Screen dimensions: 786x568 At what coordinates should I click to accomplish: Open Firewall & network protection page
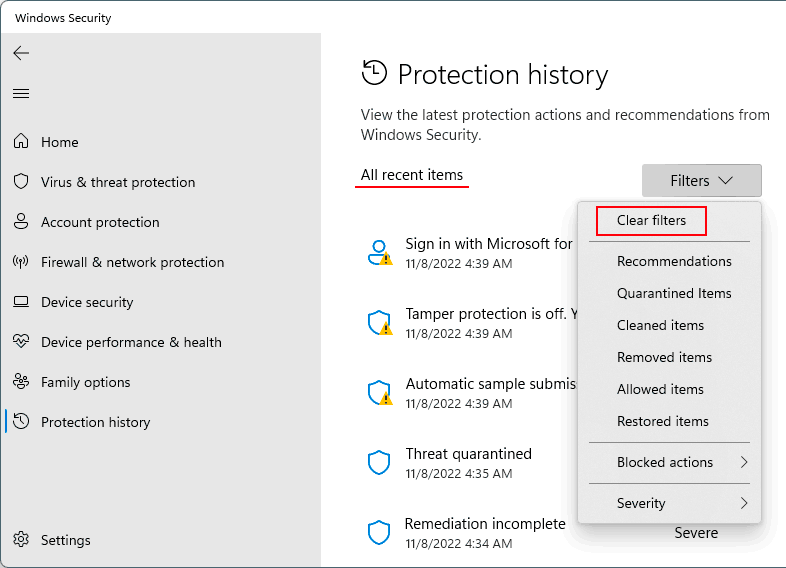[x=132, y=263]
